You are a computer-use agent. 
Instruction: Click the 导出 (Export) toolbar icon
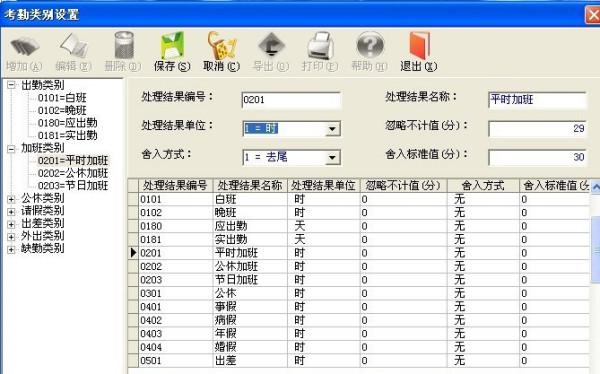point(271,45)
